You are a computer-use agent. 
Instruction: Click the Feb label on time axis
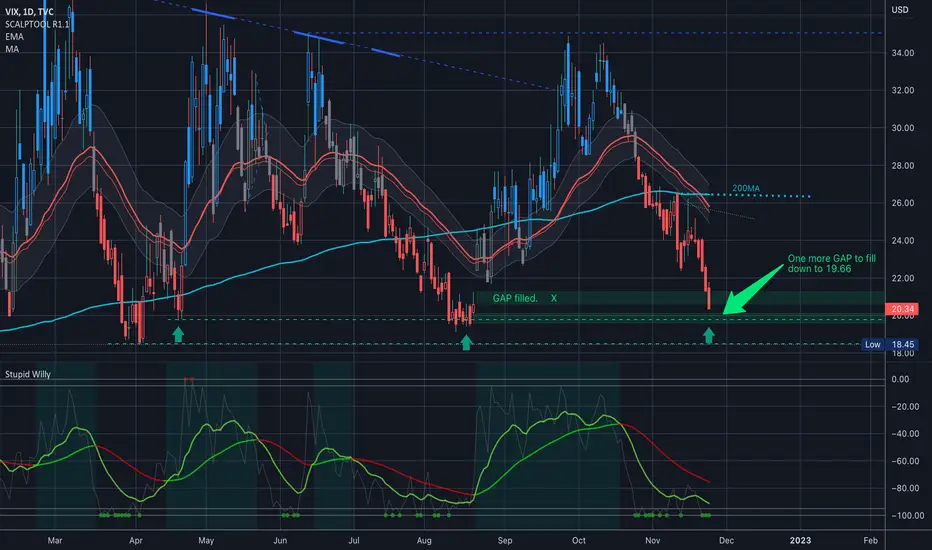pos(870,540)
